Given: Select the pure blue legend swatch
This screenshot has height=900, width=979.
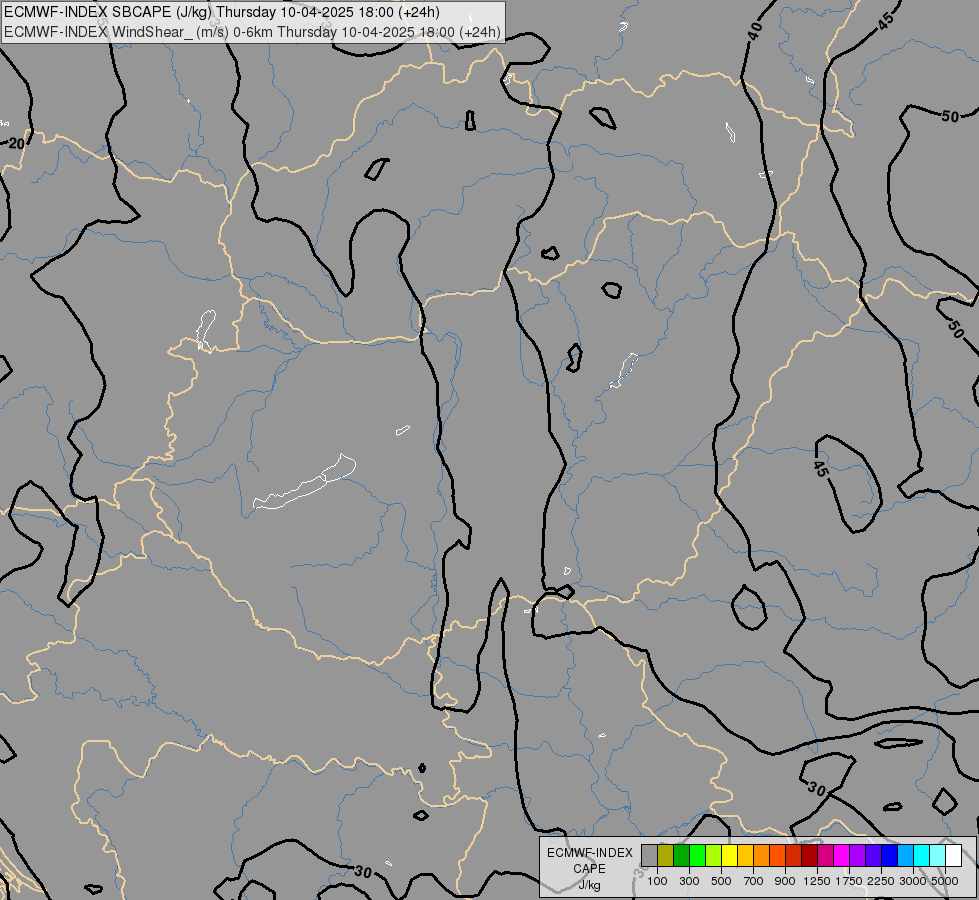Looking at the screenshot, I should click(x=889, y=855).
